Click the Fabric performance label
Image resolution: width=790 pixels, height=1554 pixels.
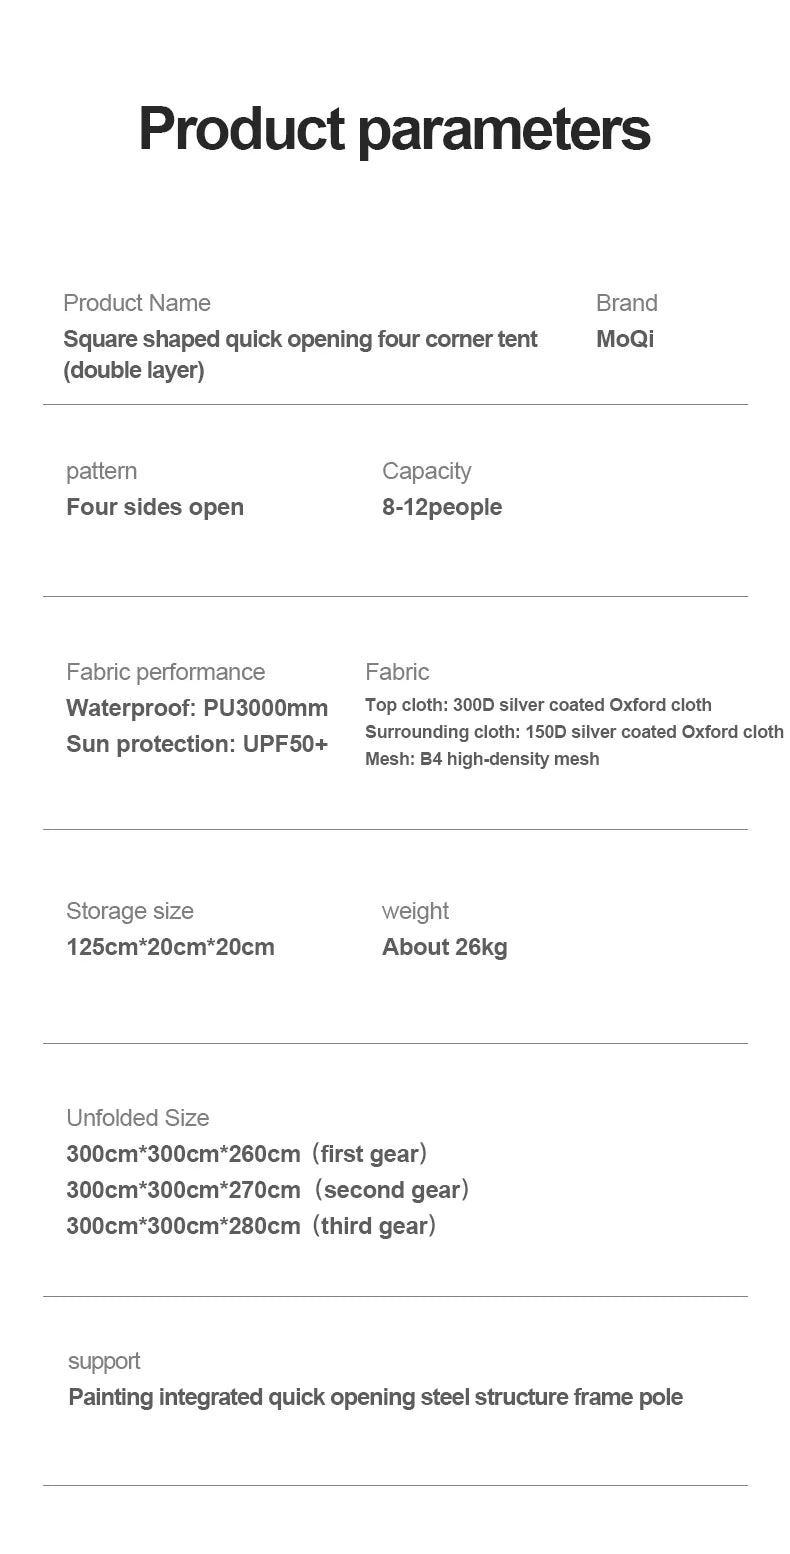click(x=165, y=672)
